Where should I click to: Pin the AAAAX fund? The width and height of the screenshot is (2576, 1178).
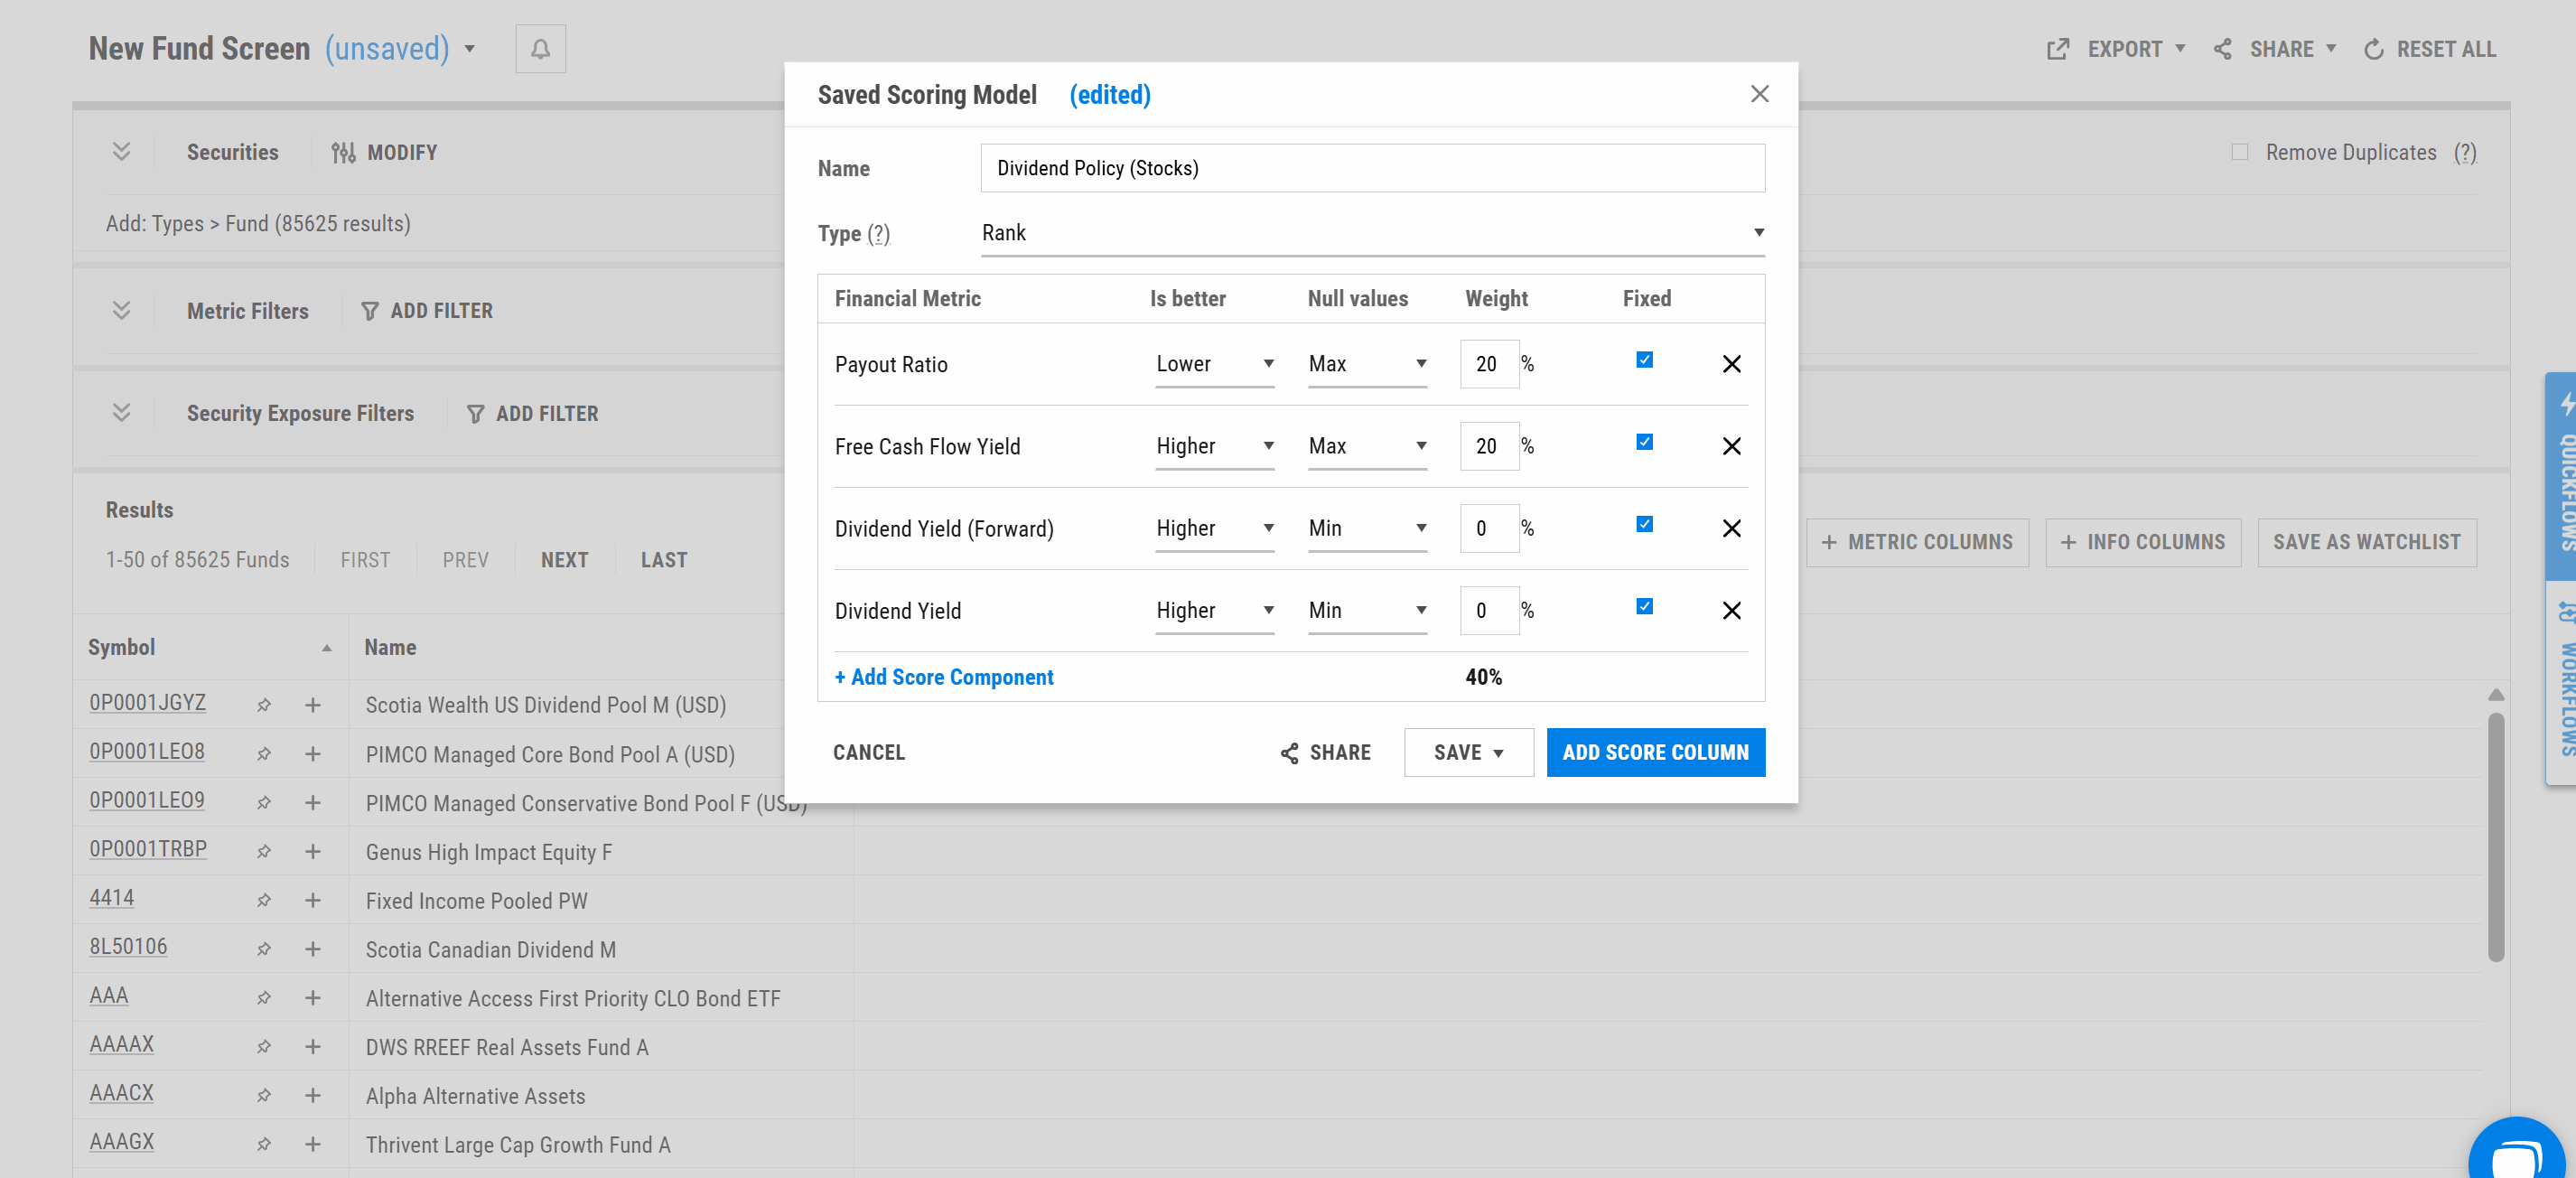(x=264, y=1047)
